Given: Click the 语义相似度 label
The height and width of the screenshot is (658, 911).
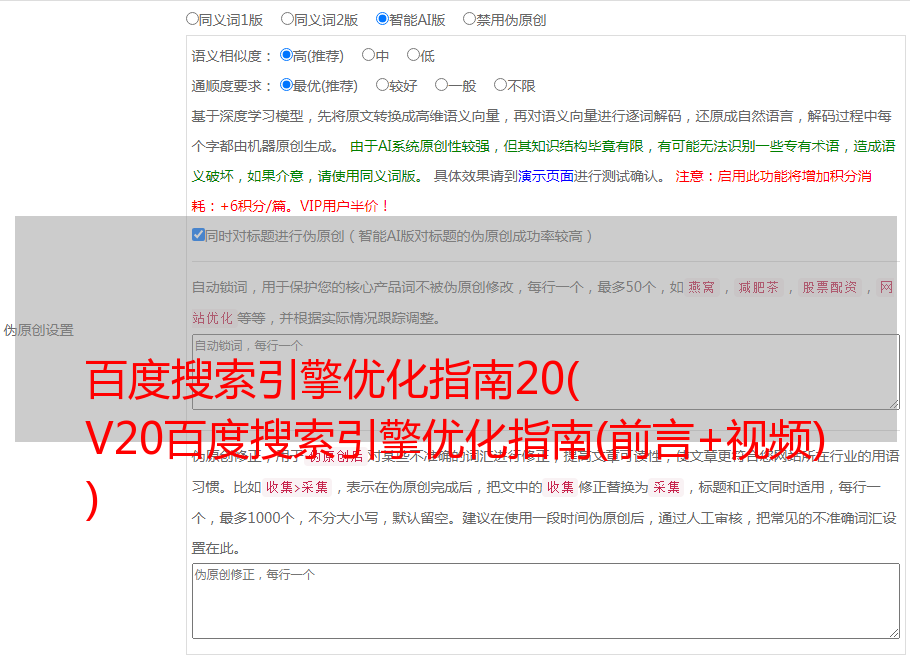Looking at the screenshot, I should tap(232, 56).
